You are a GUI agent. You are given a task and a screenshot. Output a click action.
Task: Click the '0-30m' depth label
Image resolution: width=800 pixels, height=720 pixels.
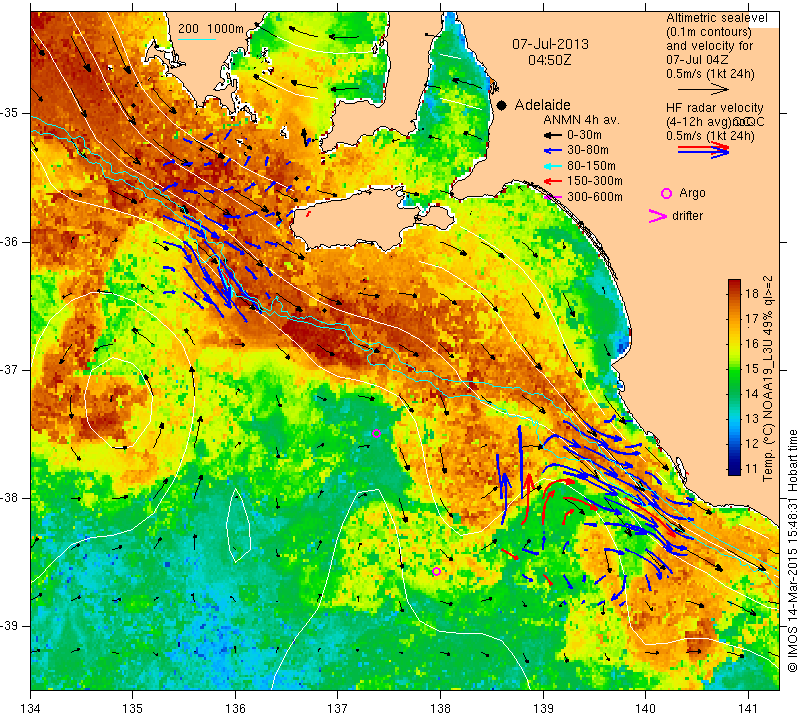point(584,135)
